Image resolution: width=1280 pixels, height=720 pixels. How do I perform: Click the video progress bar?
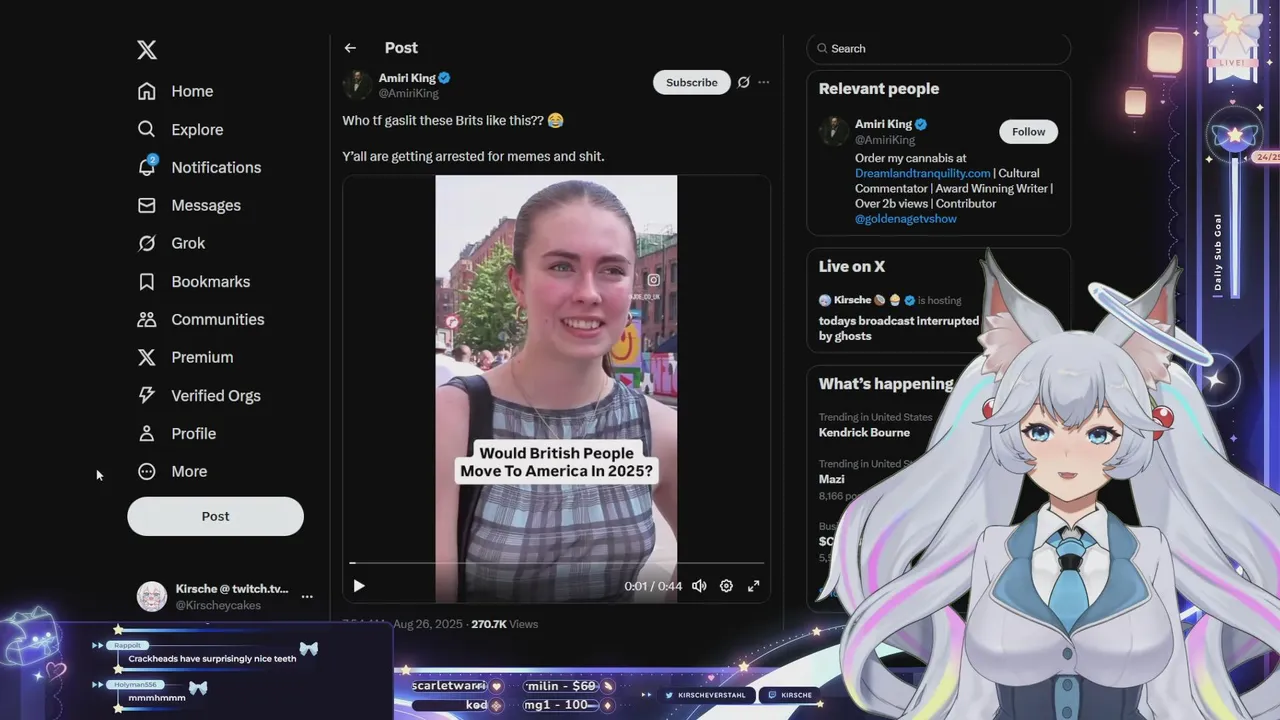[x=557, y=564]
